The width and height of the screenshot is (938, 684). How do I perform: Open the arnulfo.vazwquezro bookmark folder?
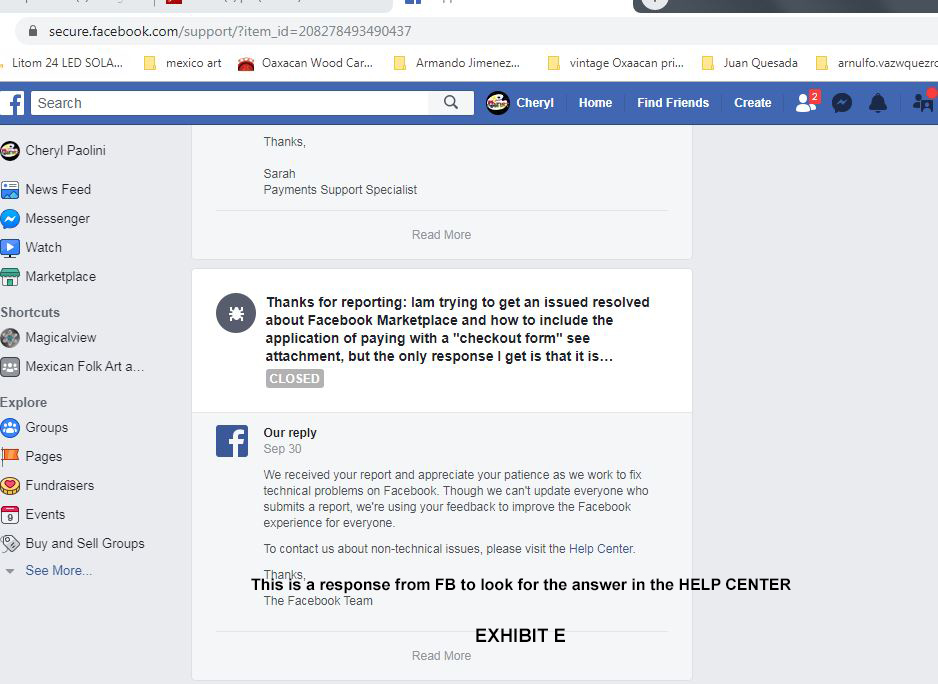point(878,63)
